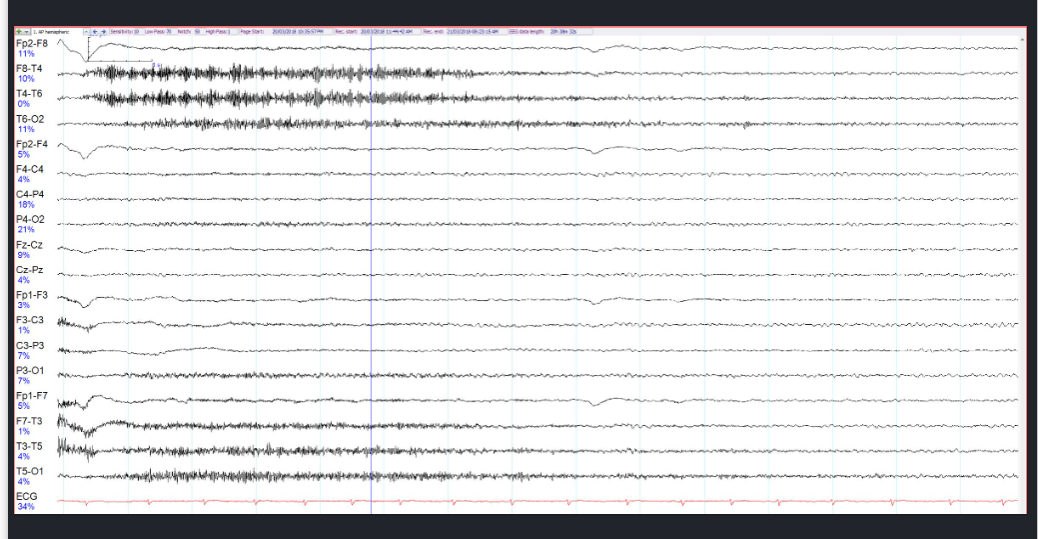Click the EEG data length value
1038x539 pixels.
563,31
